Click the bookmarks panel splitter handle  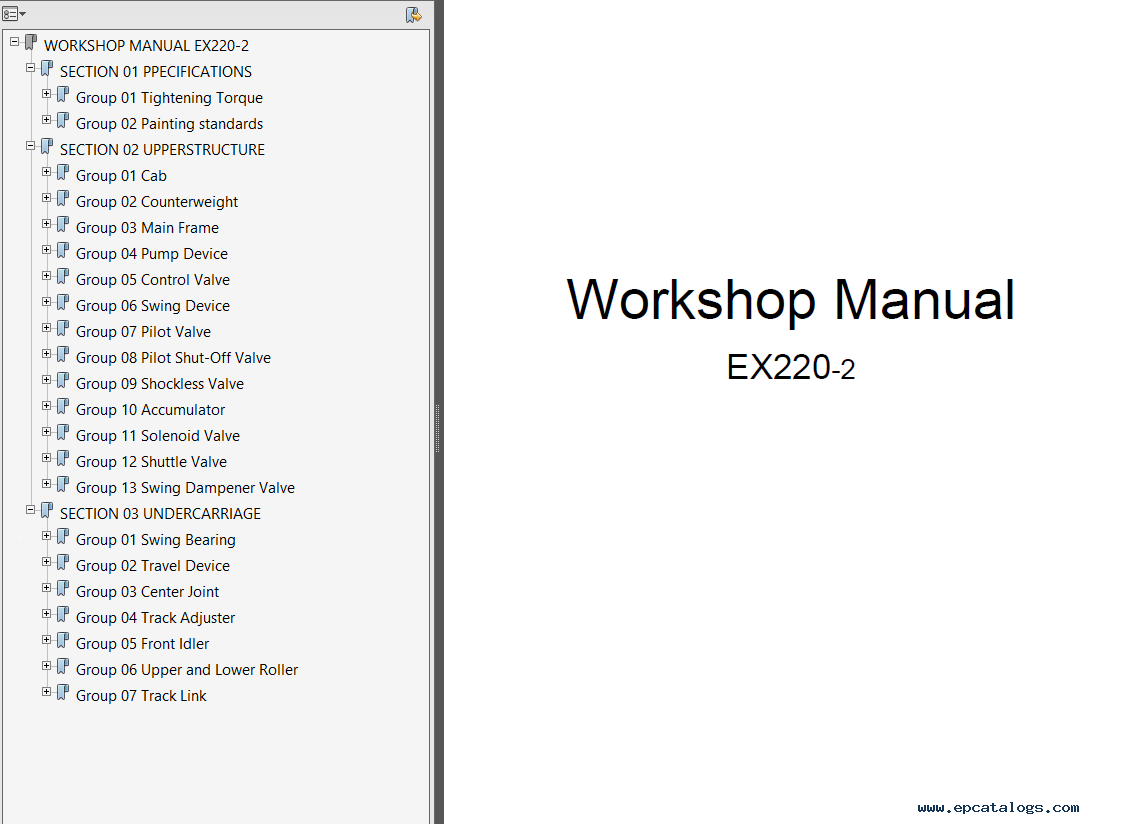pyautogui.click(x=437, y=428)
